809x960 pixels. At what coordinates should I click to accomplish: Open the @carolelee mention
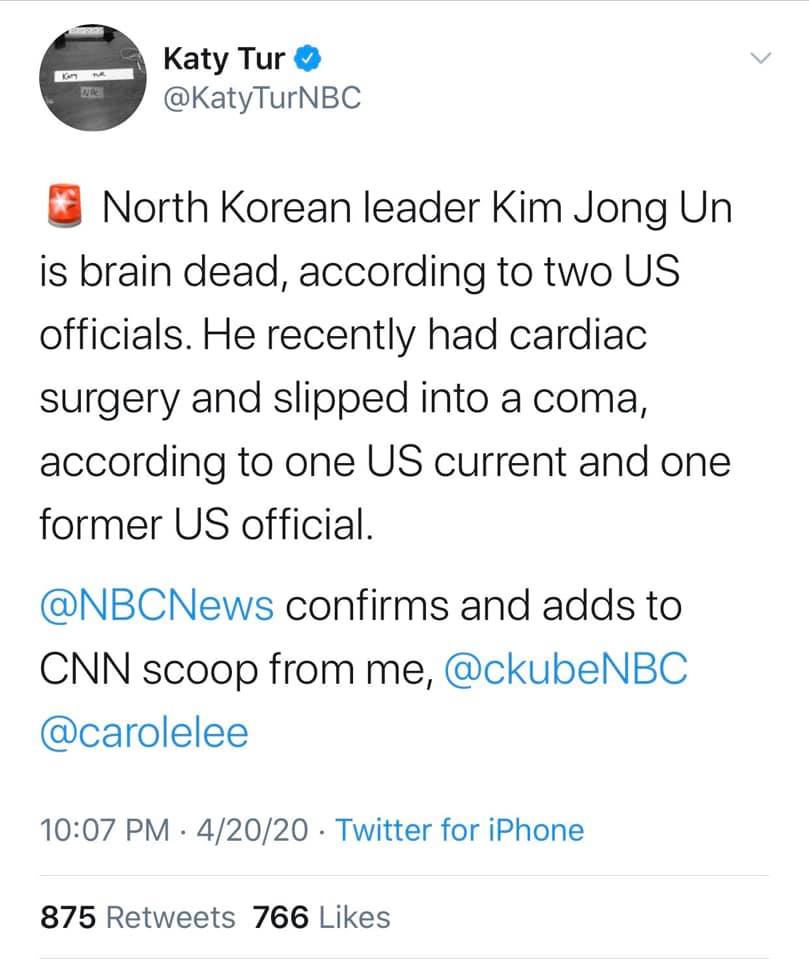click(145, 733)
